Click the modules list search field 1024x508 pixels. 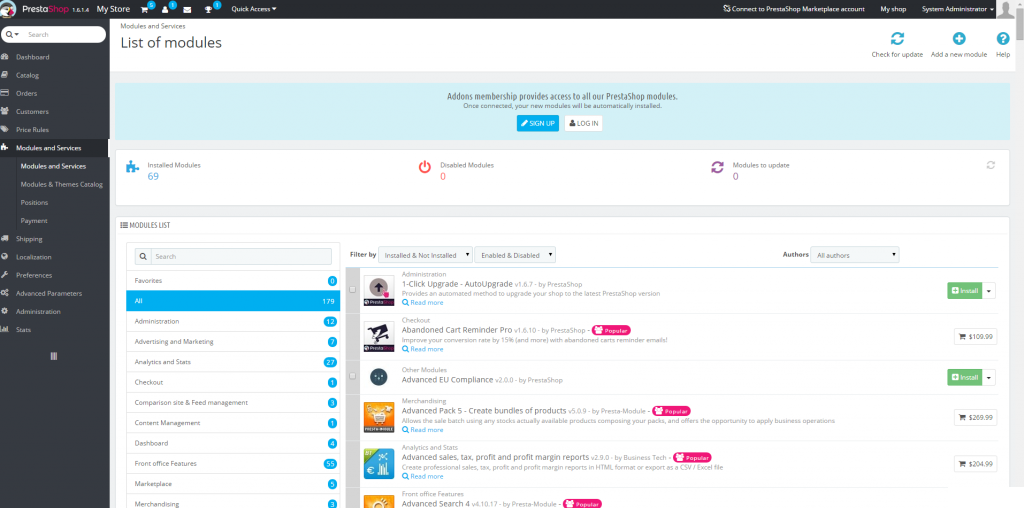click(x=241, y=256)
